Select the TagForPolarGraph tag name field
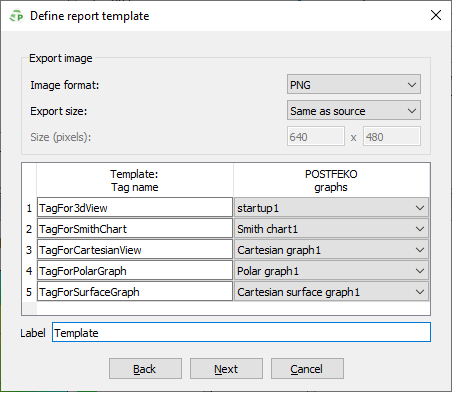Viewport: 452px width, 393px height. [x=135, y=271]
